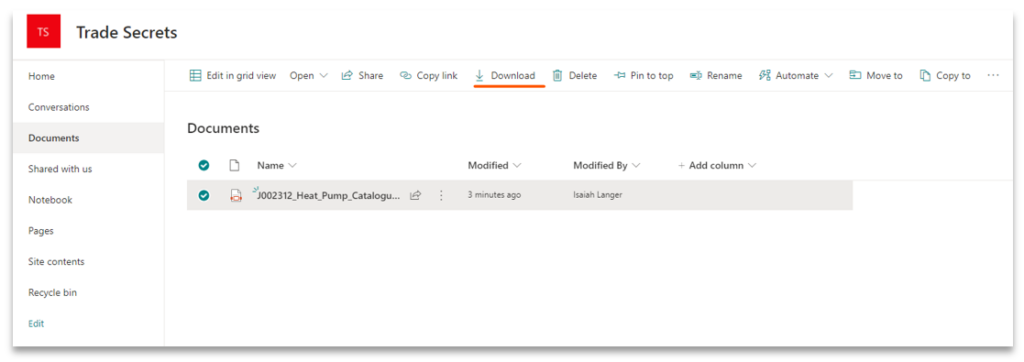Go to Conversations in sidebar
Viewport: 1024px width, 362px height.
coord(59,107)
